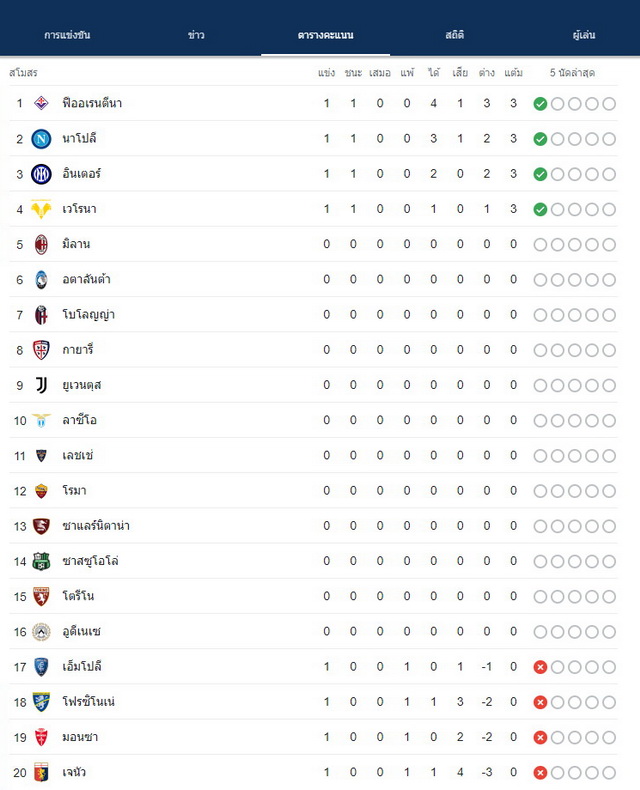Click Genoa's red loss marker
The width and height of the screenshot is (640, 790).
click(x=540, y=772)
